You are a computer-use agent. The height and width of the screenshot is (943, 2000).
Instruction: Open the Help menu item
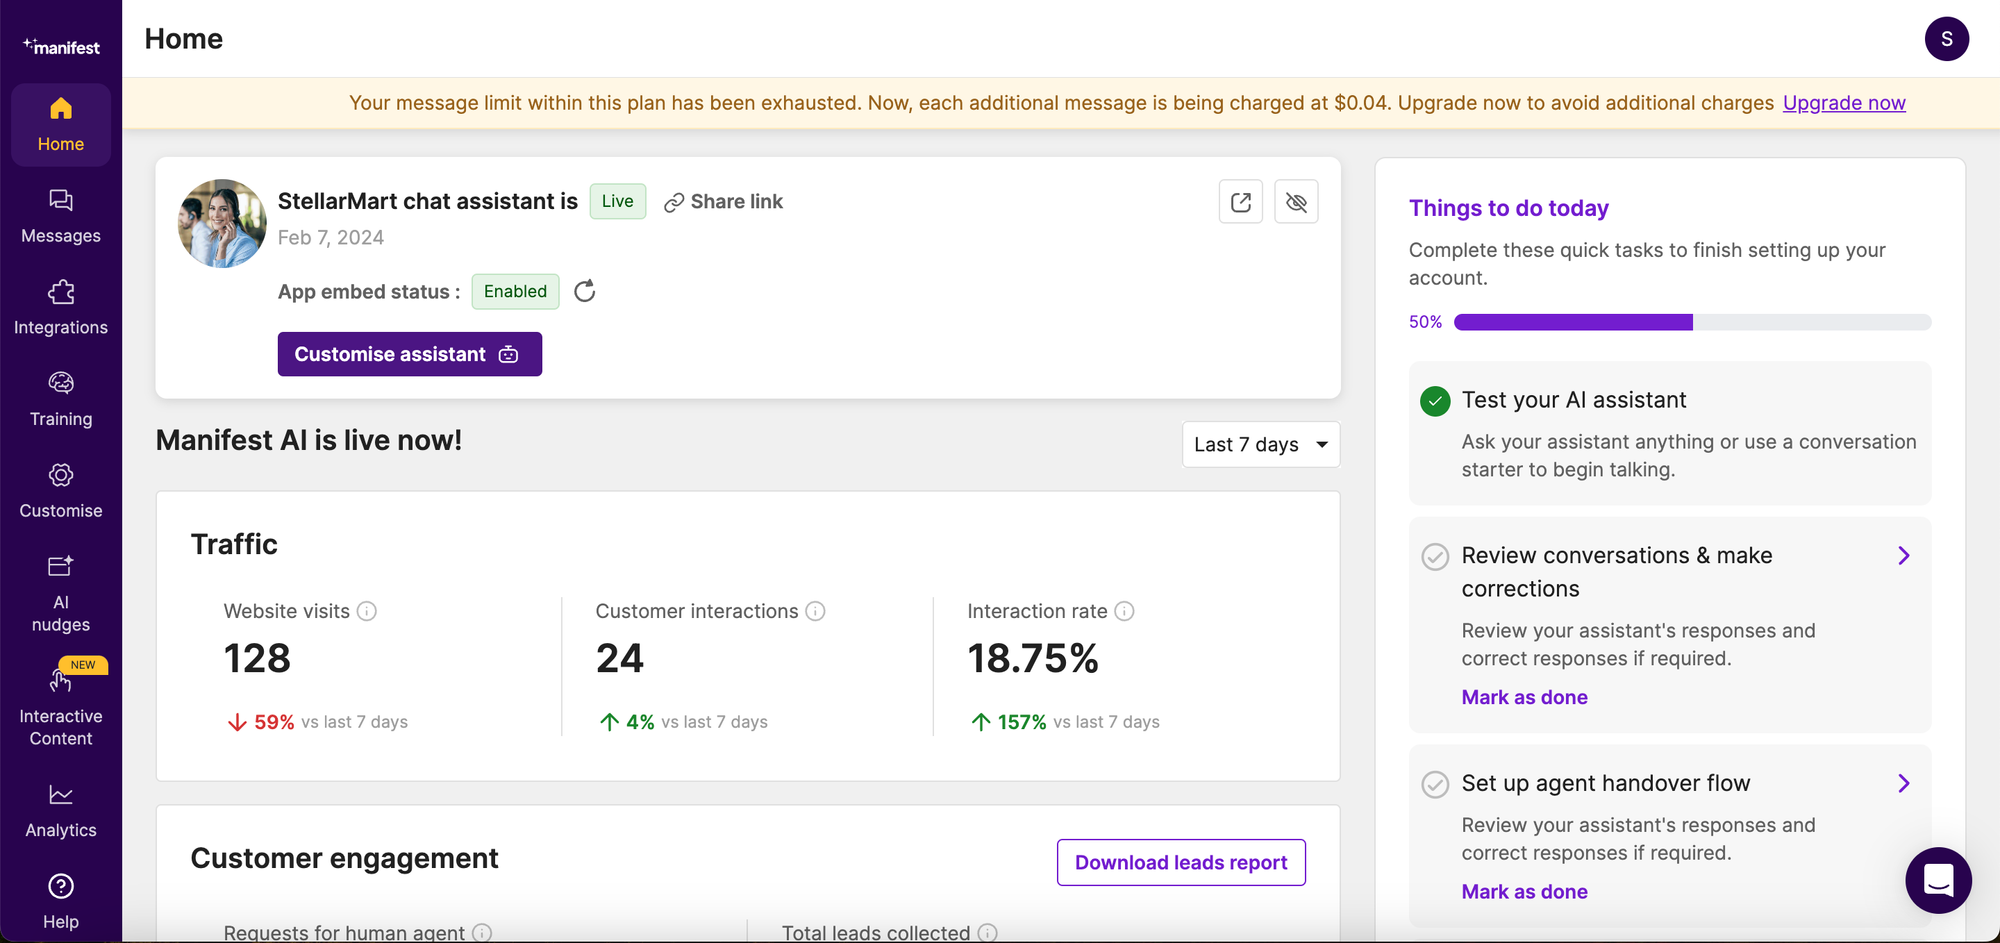[61, 902]
